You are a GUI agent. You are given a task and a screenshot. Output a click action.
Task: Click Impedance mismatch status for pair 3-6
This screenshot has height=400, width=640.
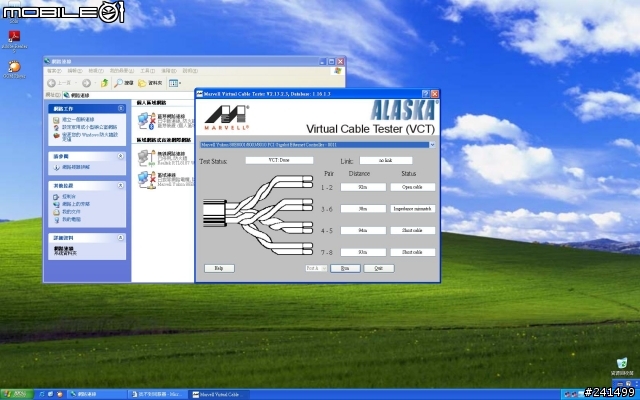click(x=413, y=209)
